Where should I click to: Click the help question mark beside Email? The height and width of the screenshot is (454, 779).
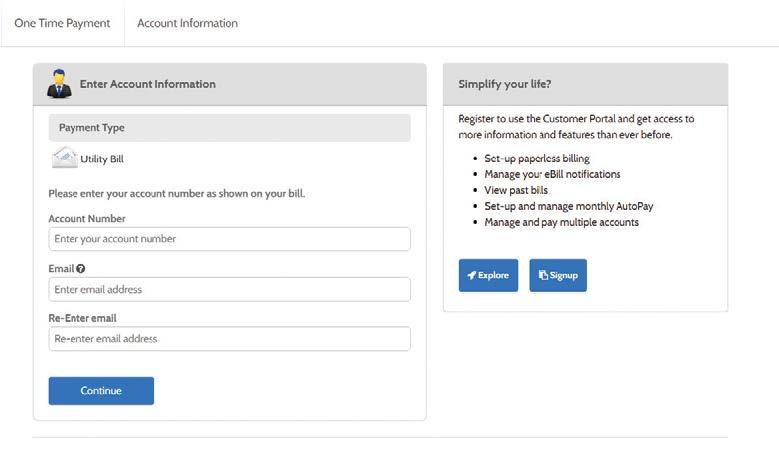coord(80,268)
